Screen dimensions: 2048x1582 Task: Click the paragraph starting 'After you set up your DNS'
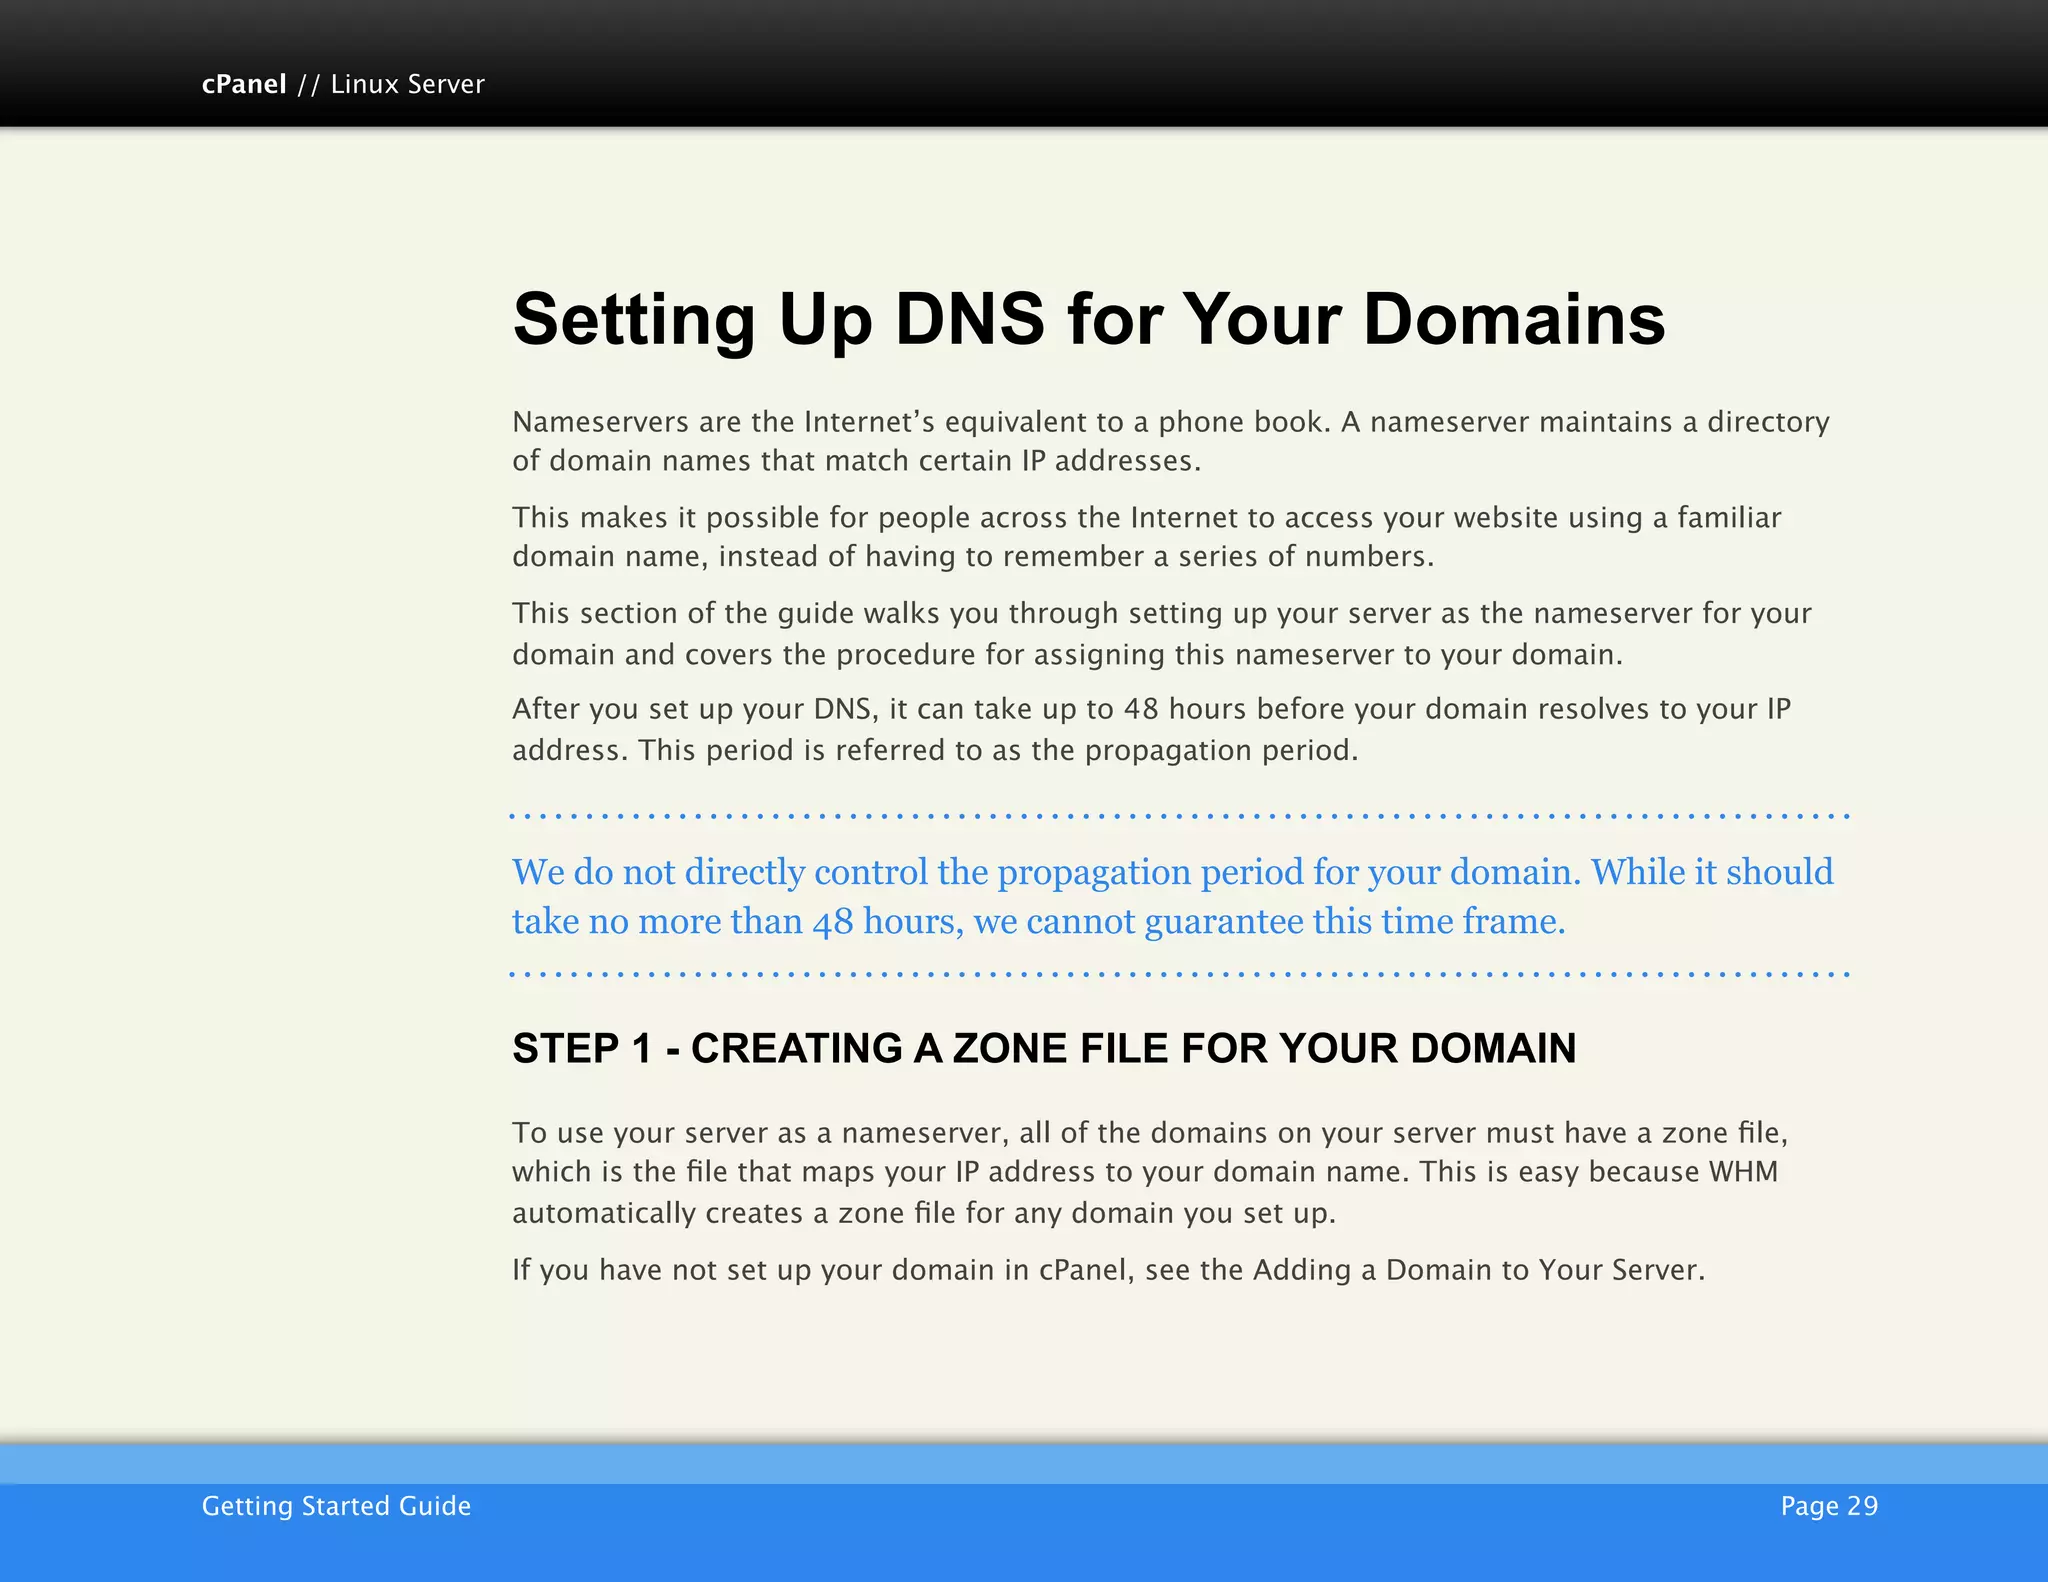click(x=1151, y=729)
